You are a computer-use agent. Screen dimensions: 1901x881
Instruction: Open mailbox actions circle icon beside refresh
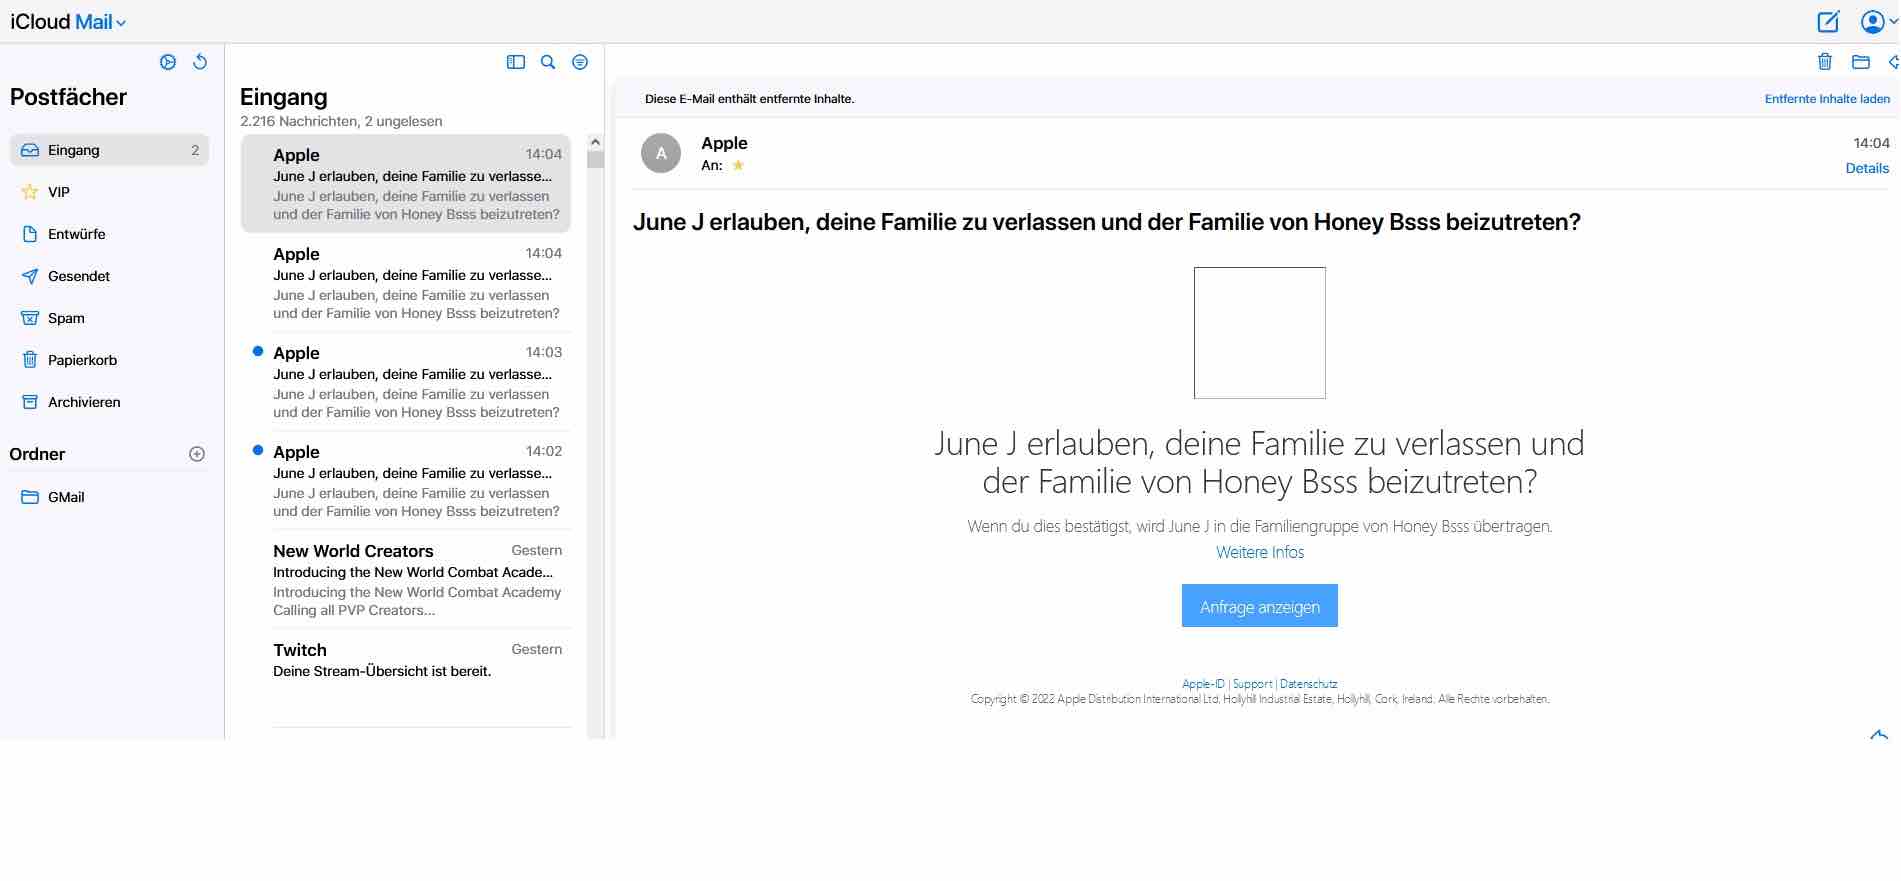168,62
